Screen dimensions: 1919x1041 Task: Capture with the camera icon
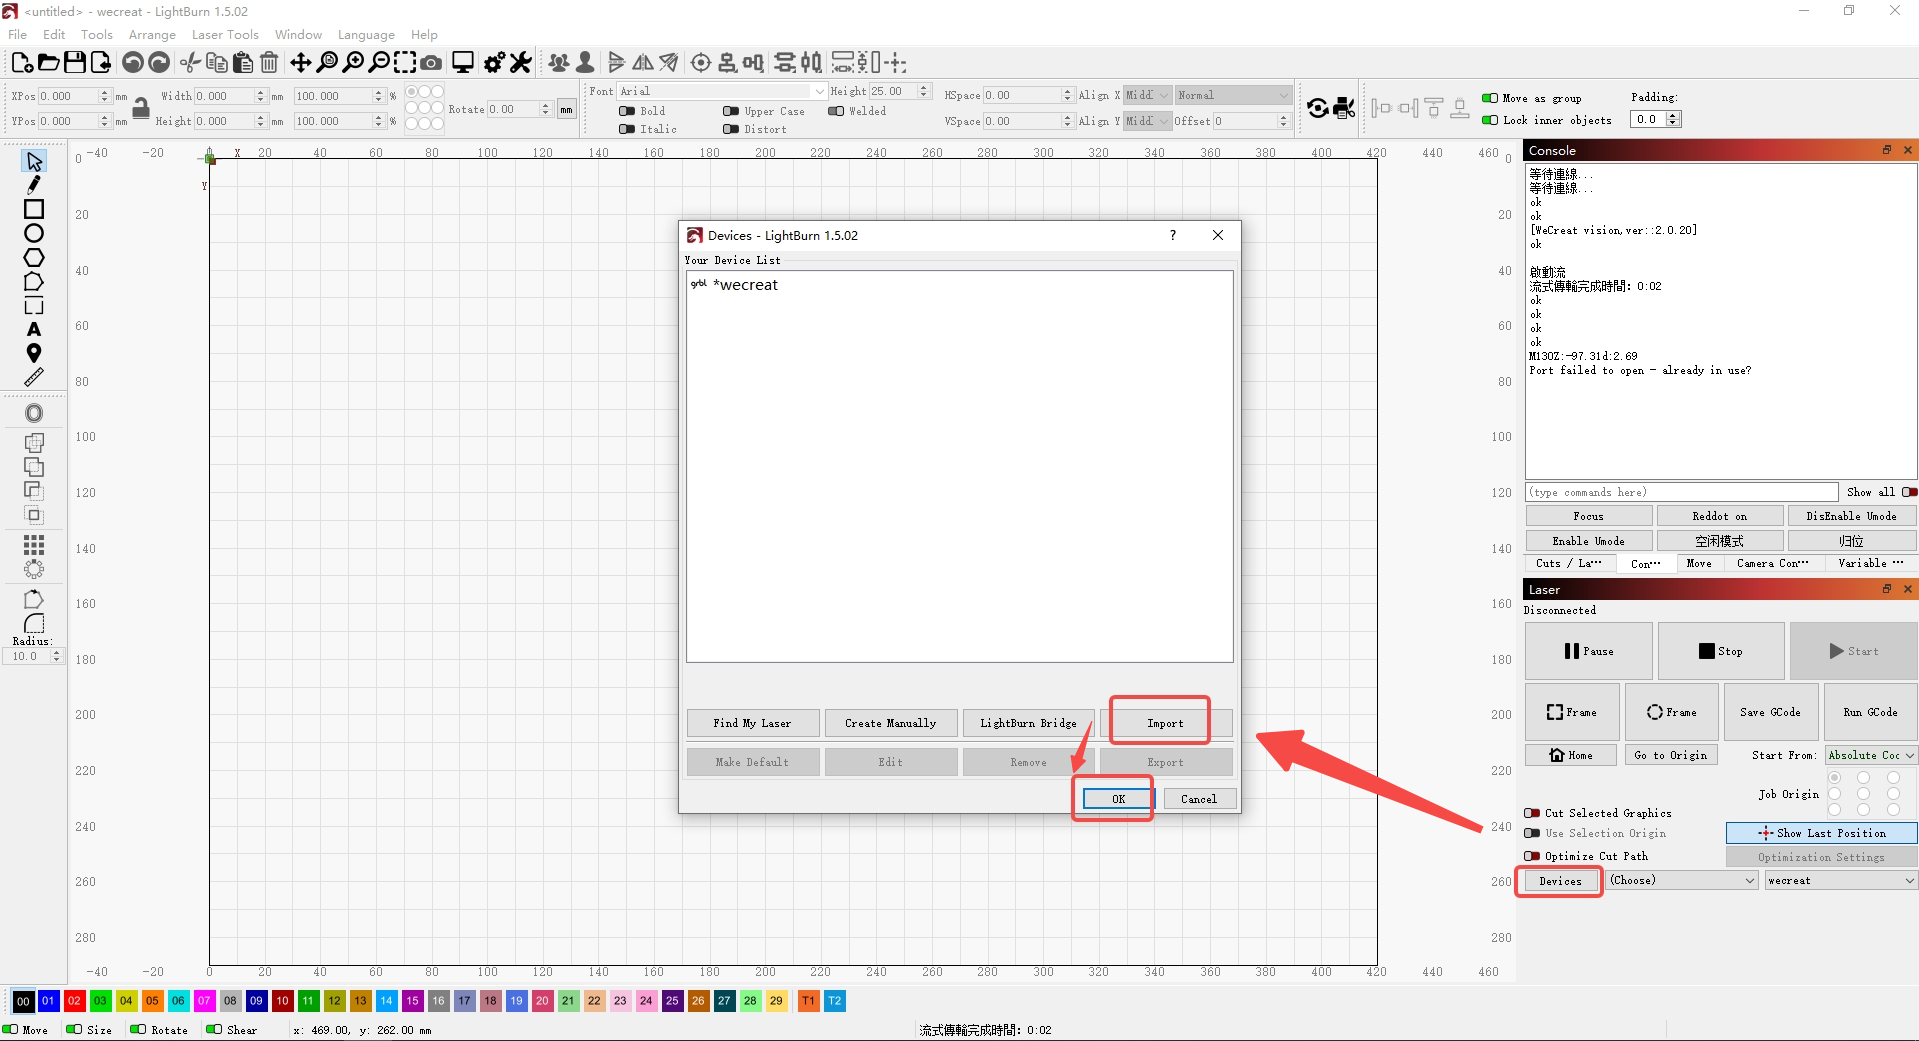pos(431,63)
